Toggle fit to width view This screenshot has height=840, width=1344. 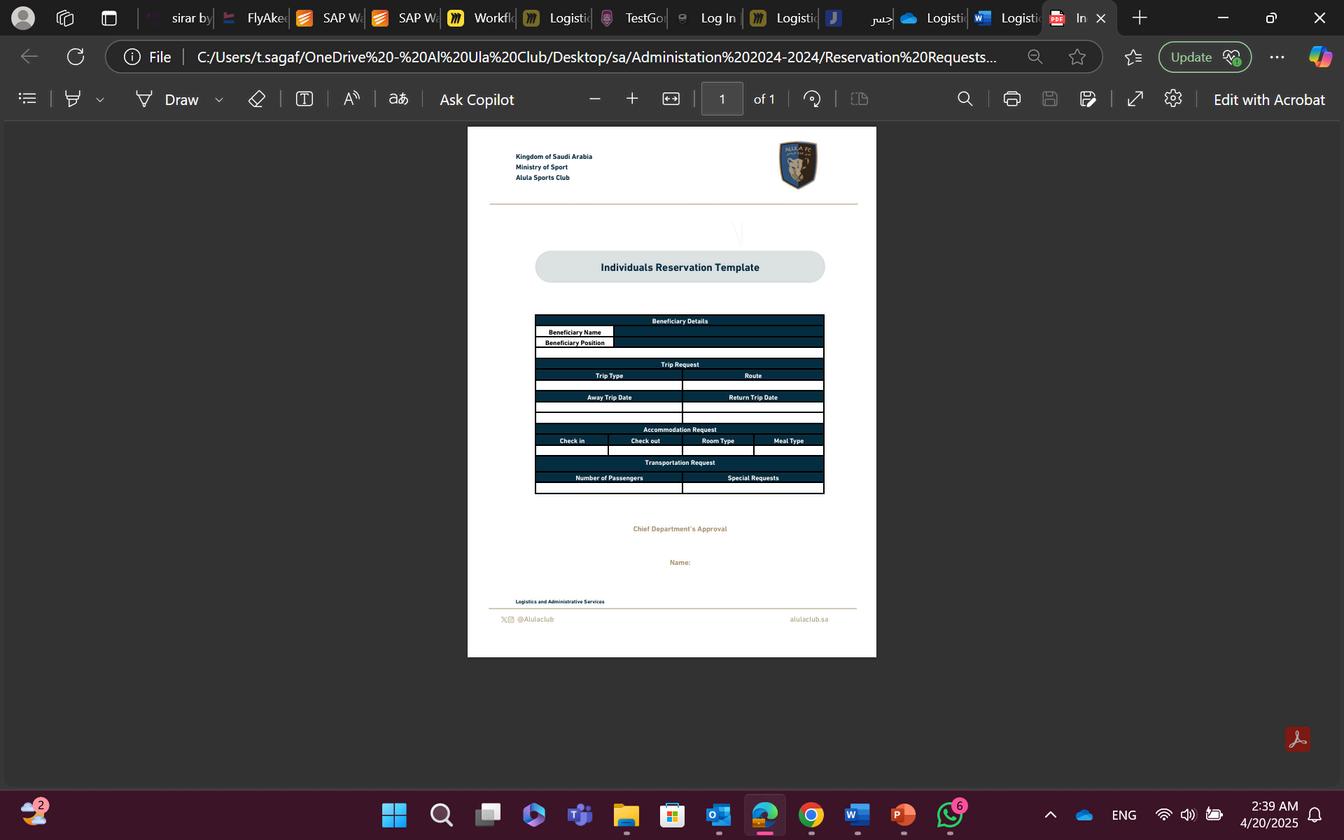click(x=671, y=99)
